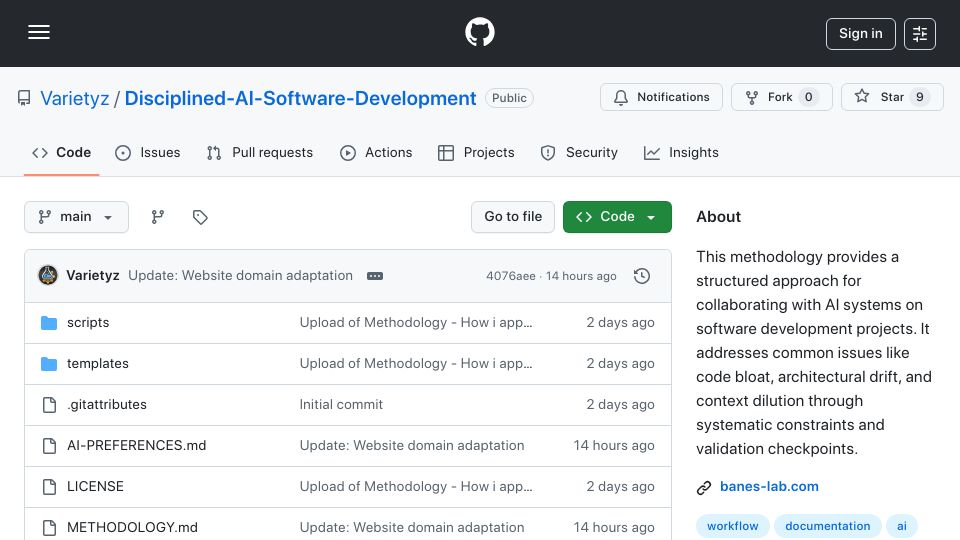960x540 pixels.
Task: Click the Star icon in Star button
Action: pos(861,96)
